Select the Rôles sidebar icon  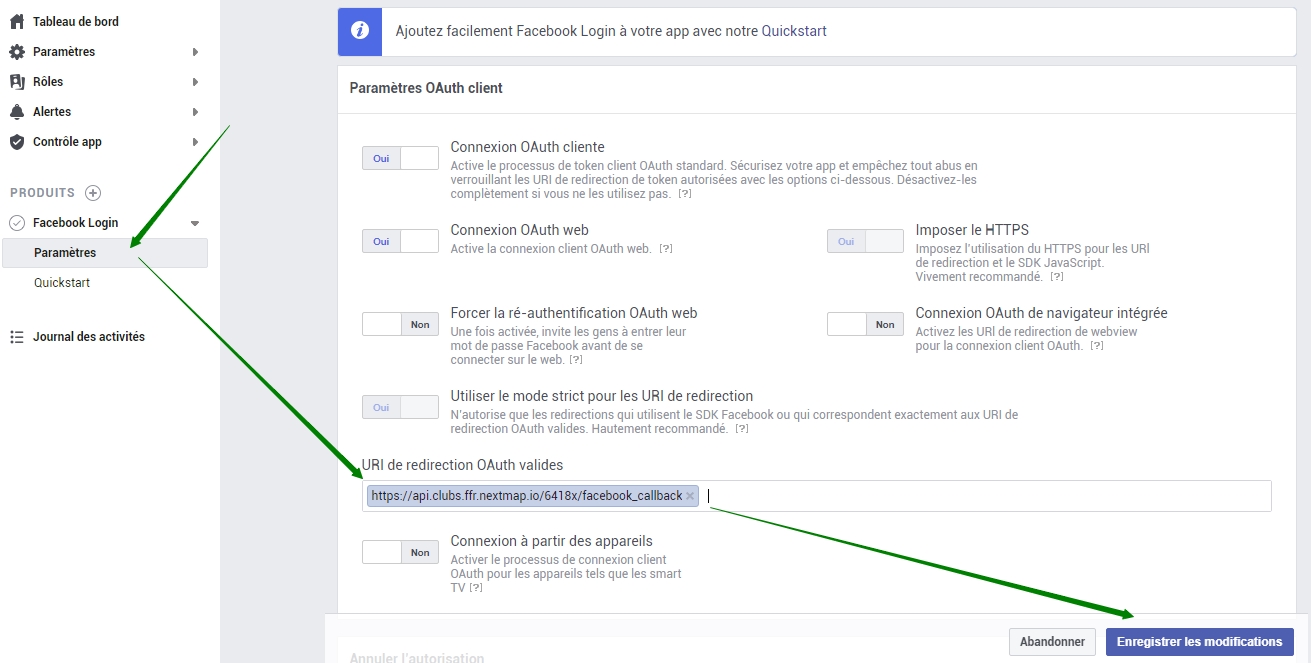[16, 81]
